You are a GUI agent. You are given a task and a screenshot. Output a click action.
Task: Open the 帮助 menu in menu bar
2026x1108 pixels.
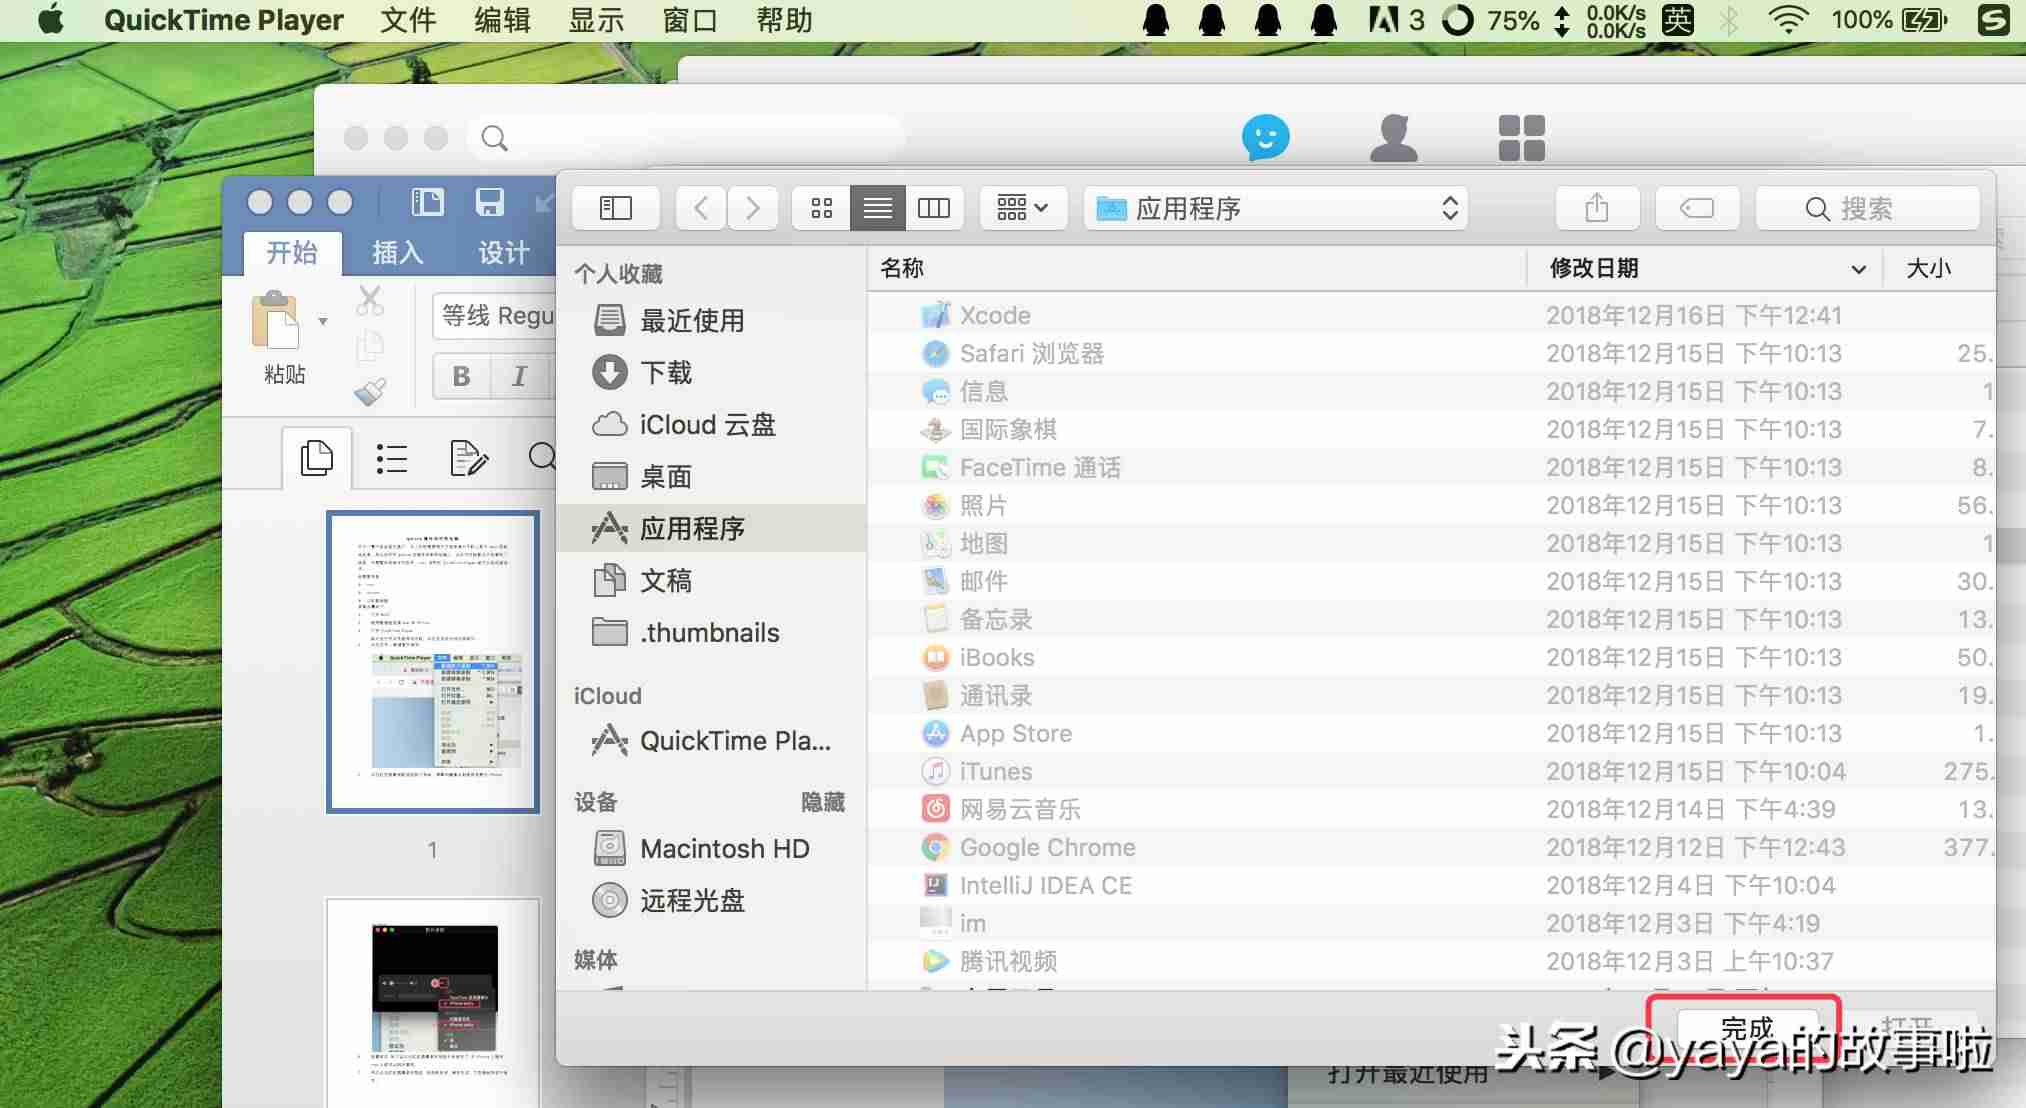[784, 20]
